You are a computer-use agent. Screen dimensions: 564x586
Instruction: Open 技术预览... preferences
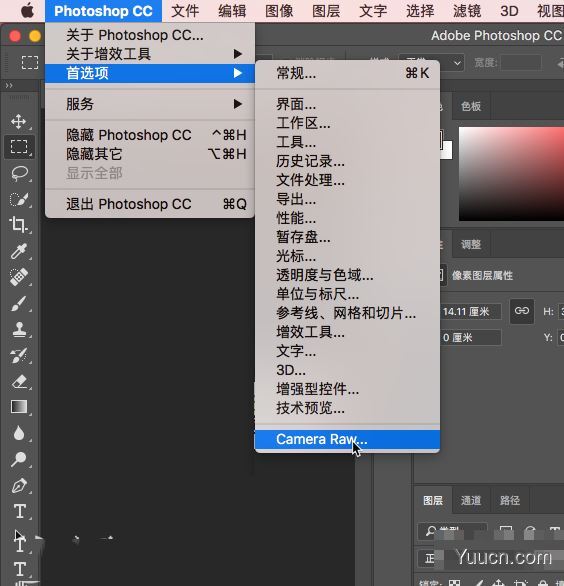(x=347, y=408)
